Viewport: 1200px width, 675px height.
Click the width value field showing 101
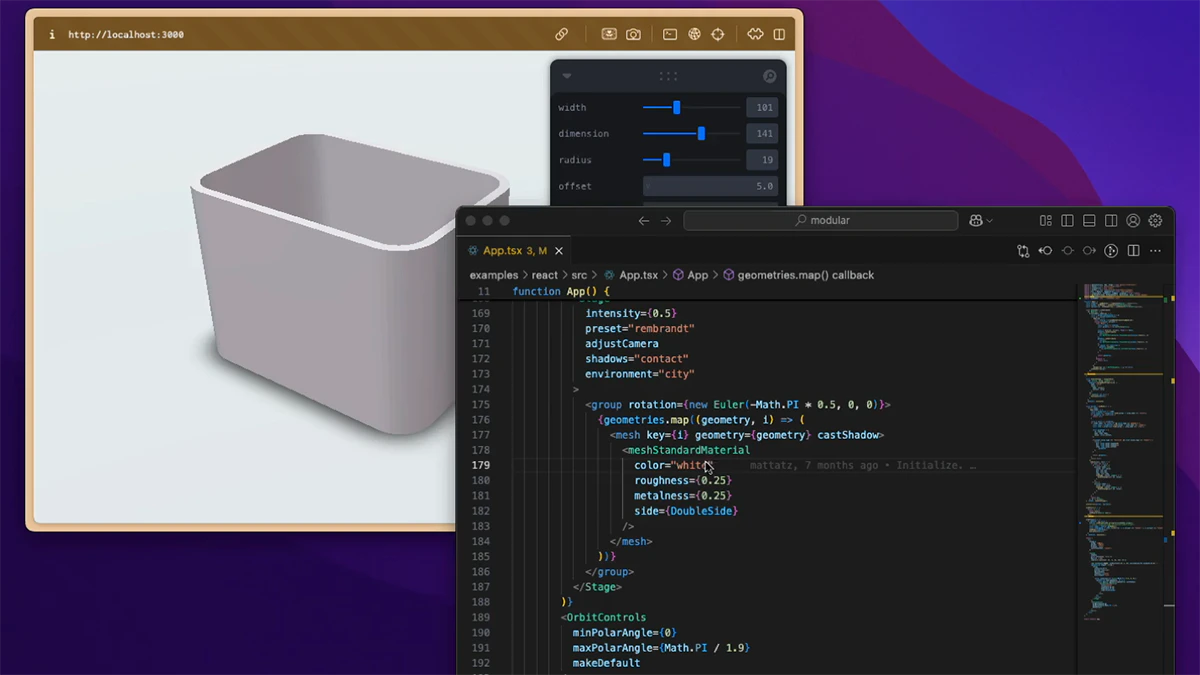(762, 108)
